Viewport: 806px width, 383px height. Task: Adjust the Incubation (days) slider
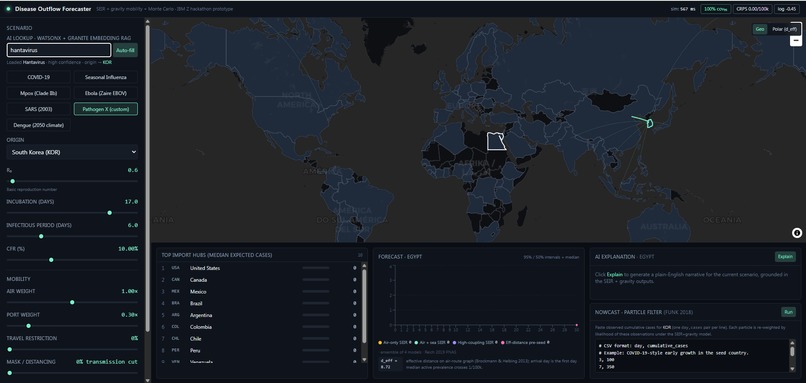[72, 212]
